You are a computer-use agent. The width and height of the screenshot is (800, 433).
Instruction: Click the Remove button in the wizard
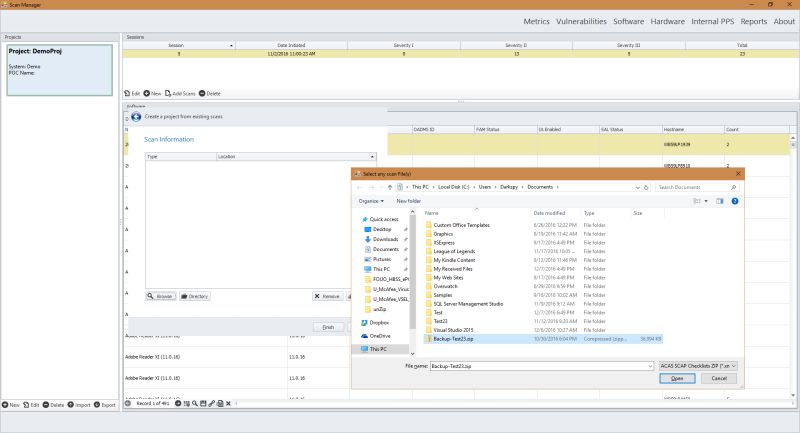[x=328, y=296]
